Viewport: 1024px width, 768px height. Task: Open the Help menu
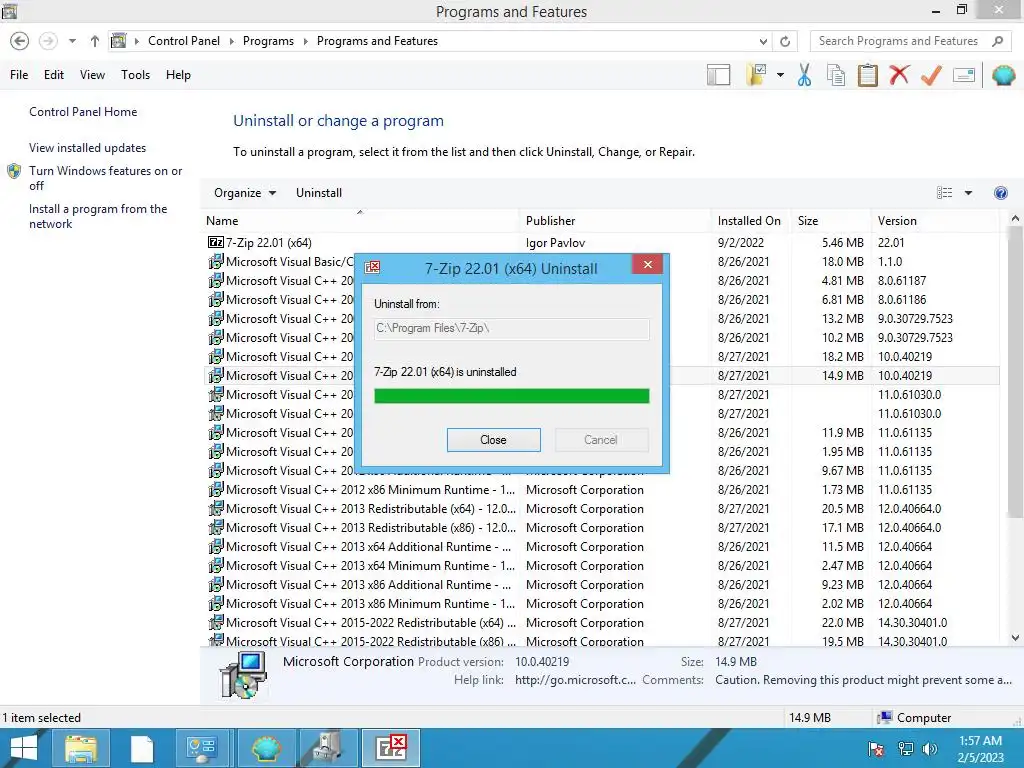178,75
